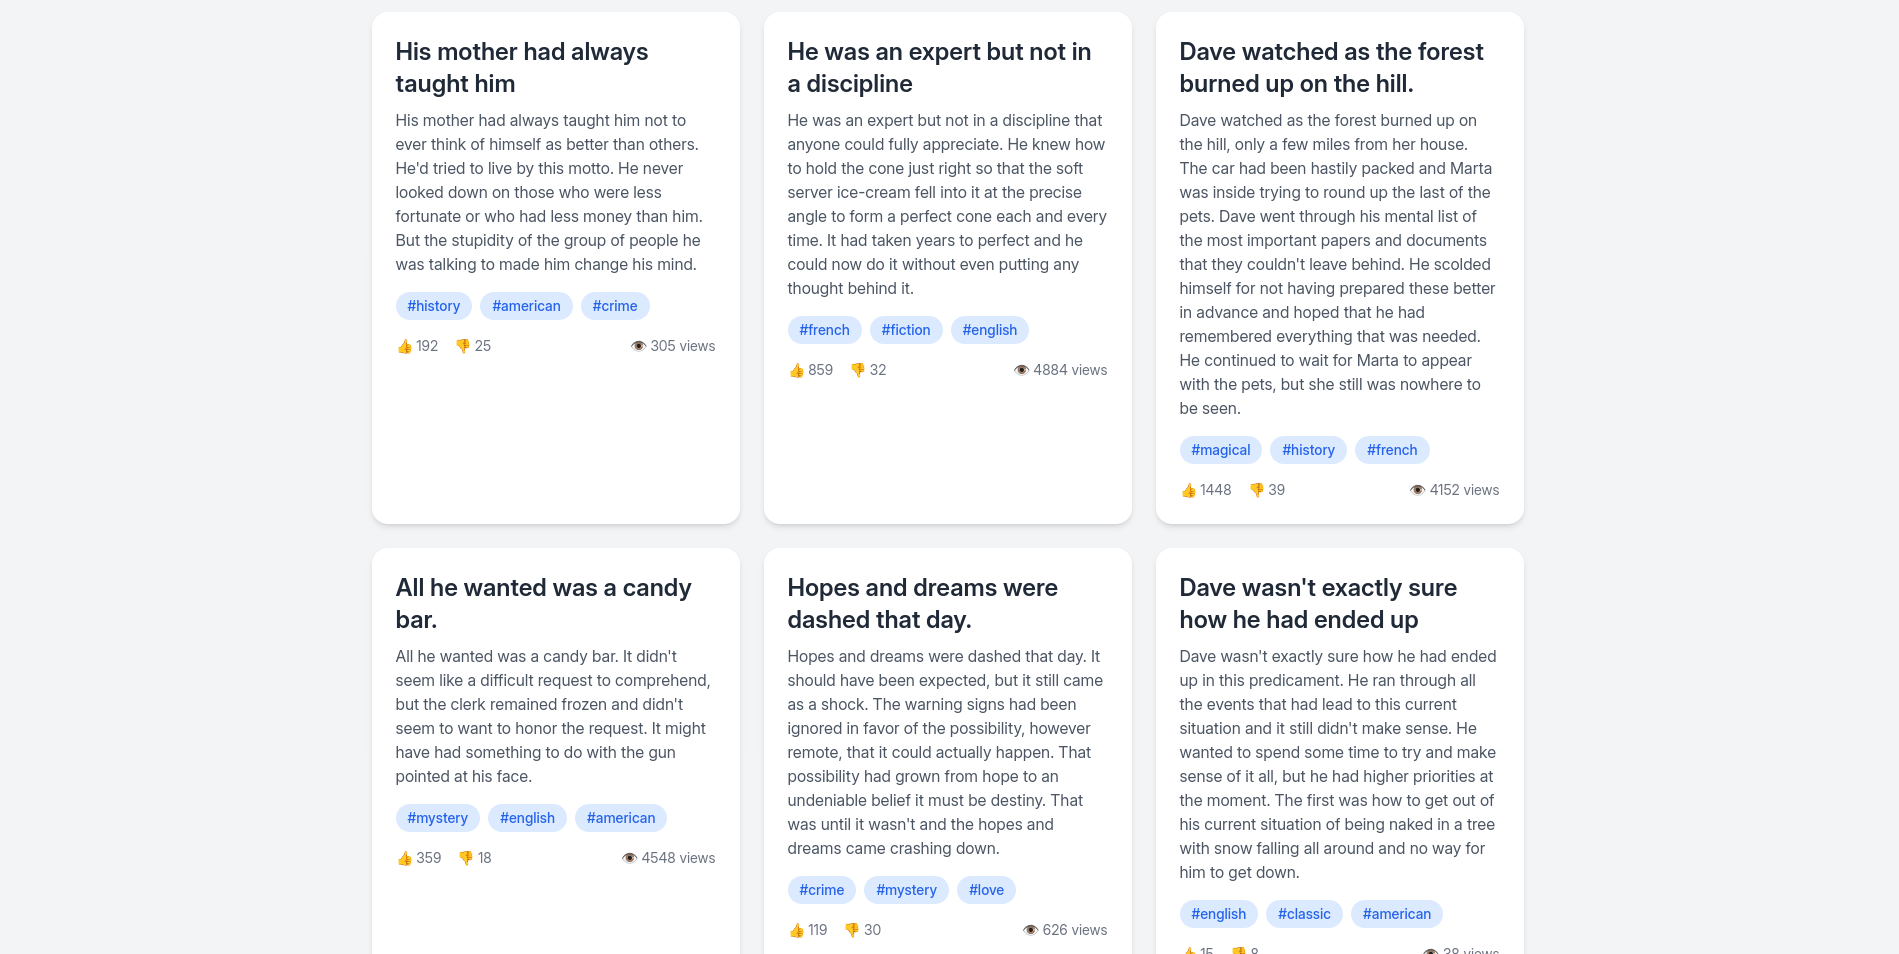Screen dimensions: 1899x954
Task: Click thumbs-down icon showing 25 dislikes
Action: coord(463,346)
